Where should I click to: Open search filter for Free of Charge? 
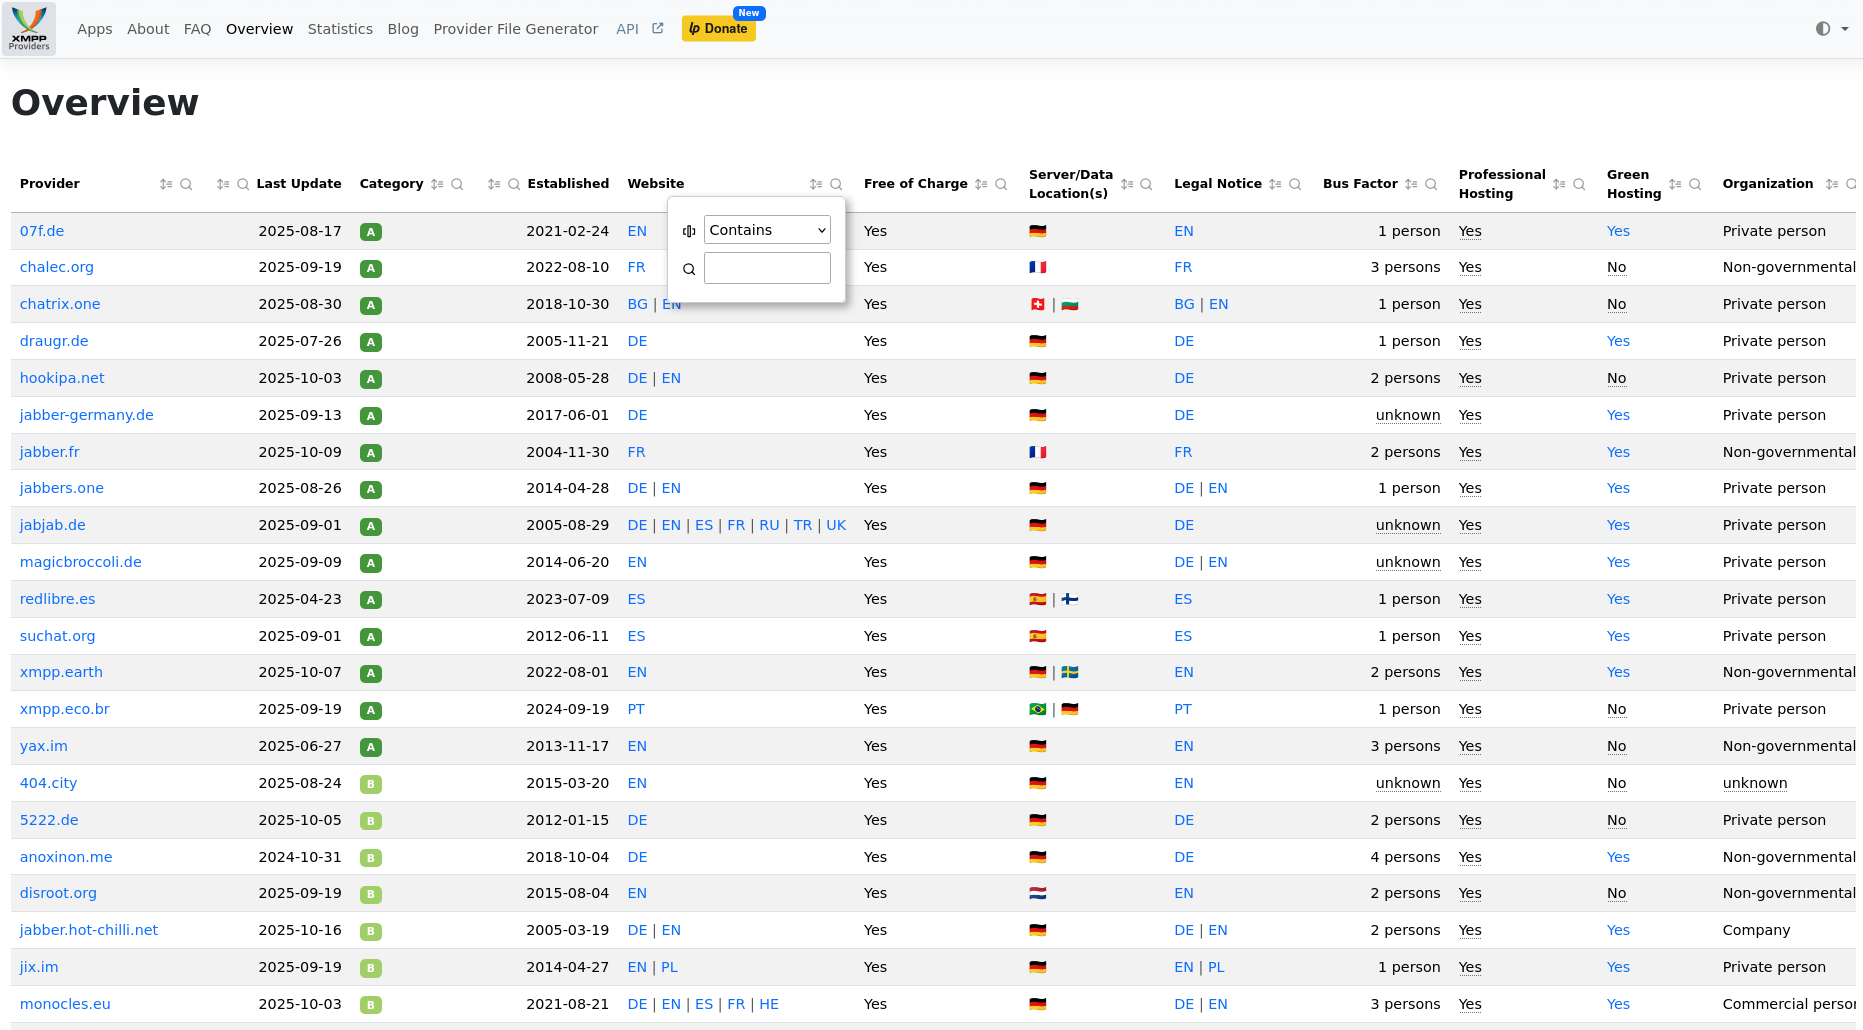tap(1001, 184)
